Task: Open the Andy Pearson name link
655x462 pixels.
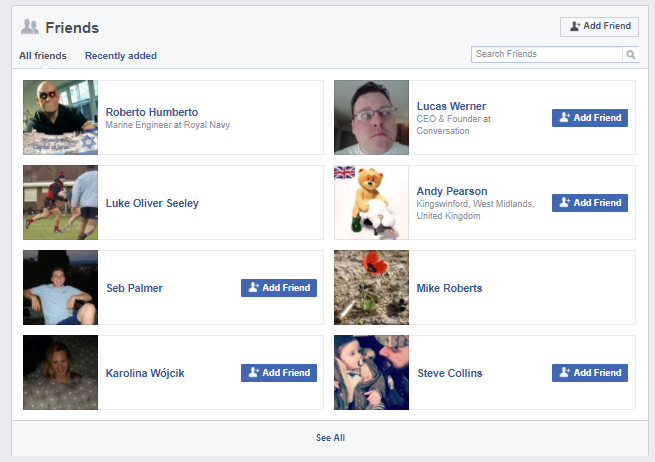Action: pyautogui.click(x=452, y=191)
